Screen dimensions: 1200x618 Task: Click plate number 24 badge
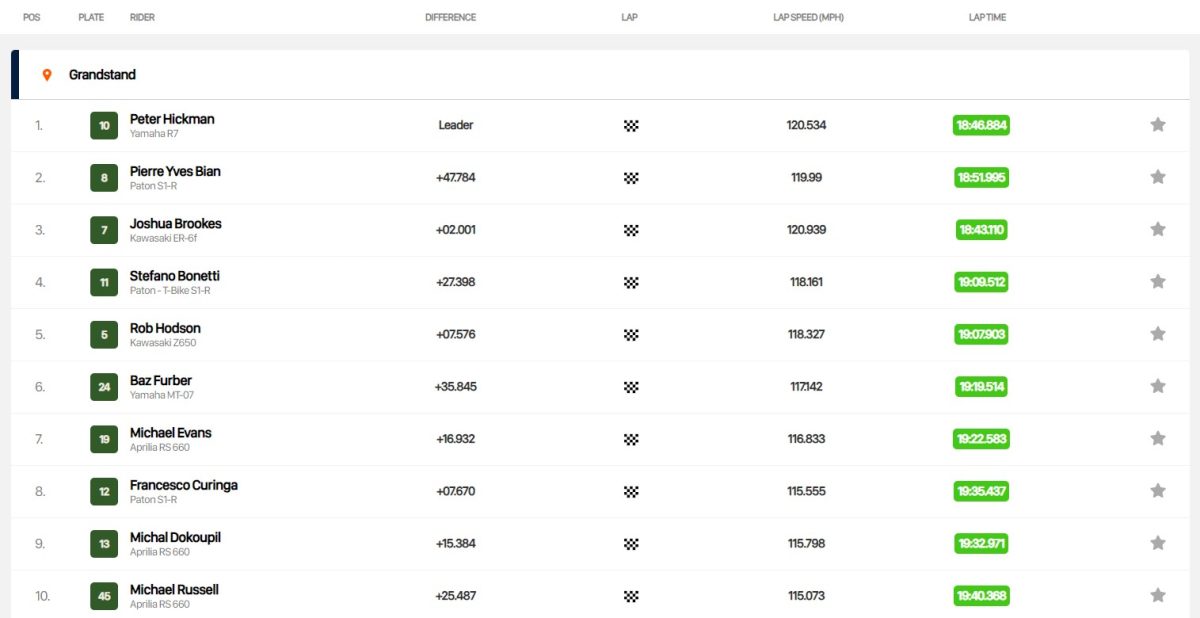click(104, 387)
